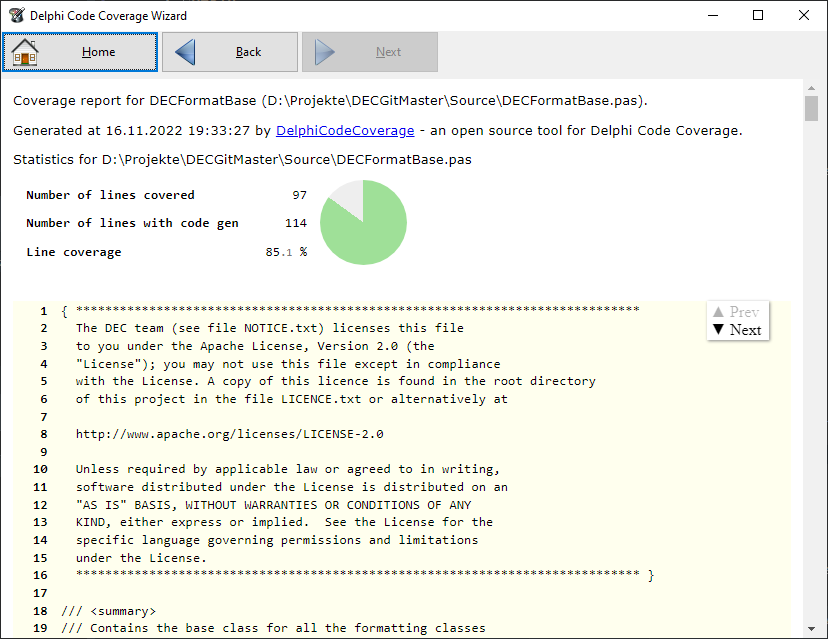The width and height of the screenshot is (828, 639).
Task: Click the 'Line coverage' label
Action: 74,252
